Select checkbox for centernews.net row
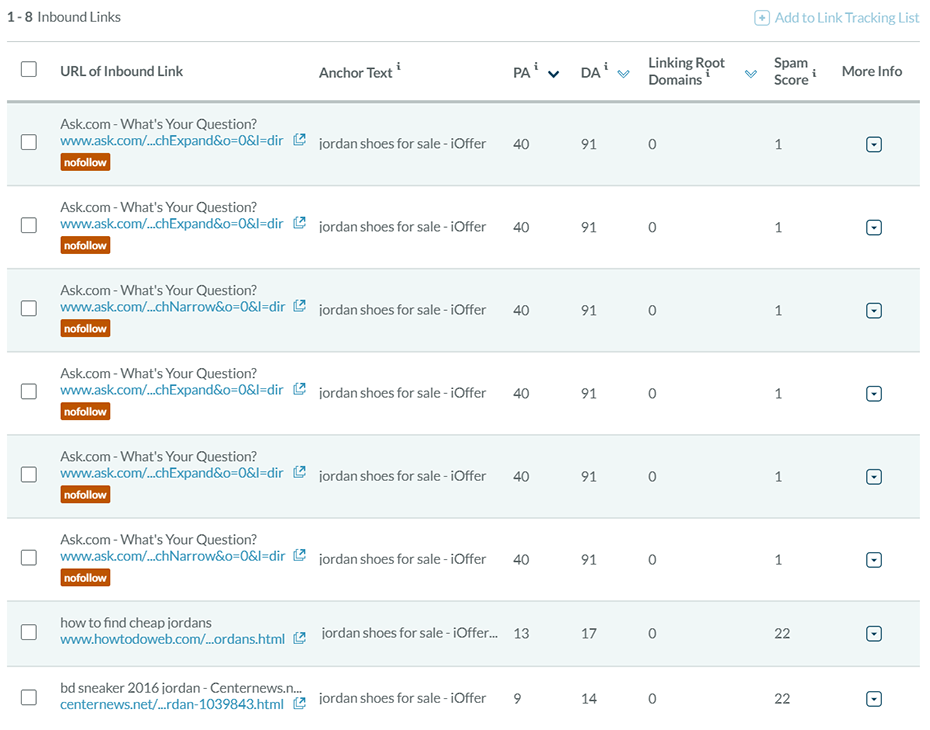Image resolution: width=930 pixels, height=730 pixels. 28,697
